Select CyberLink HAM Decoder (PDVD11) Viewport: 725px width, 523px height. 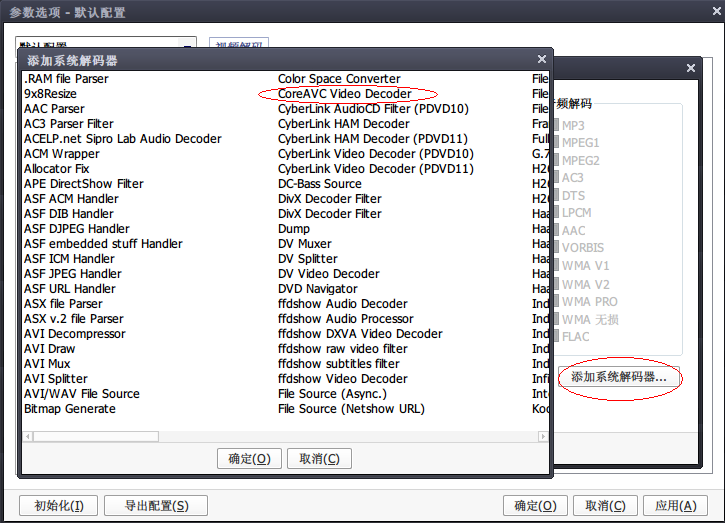pyautogui.click(x=373, y=139)
